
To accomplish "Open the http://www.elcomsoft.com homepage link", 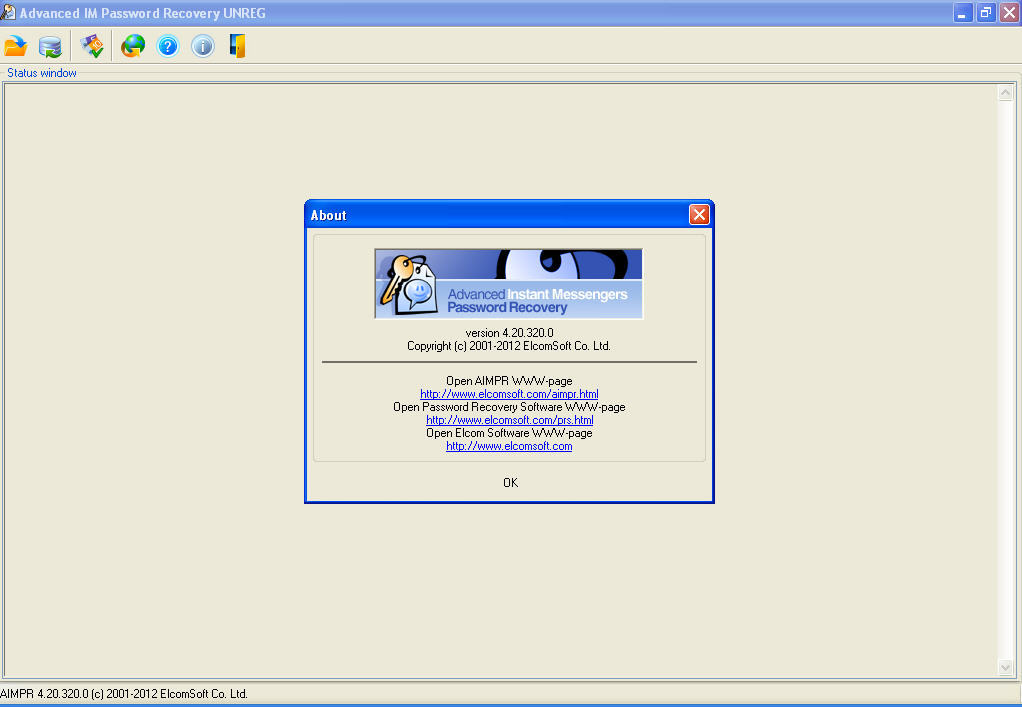I will 509,446.
